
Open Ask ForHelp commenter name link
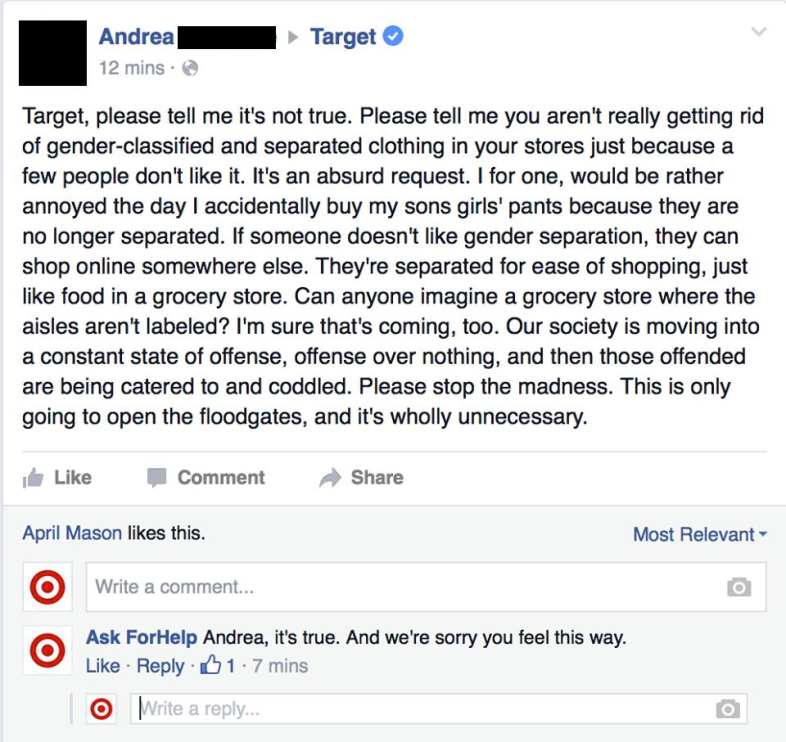click(x=142, y=637)
